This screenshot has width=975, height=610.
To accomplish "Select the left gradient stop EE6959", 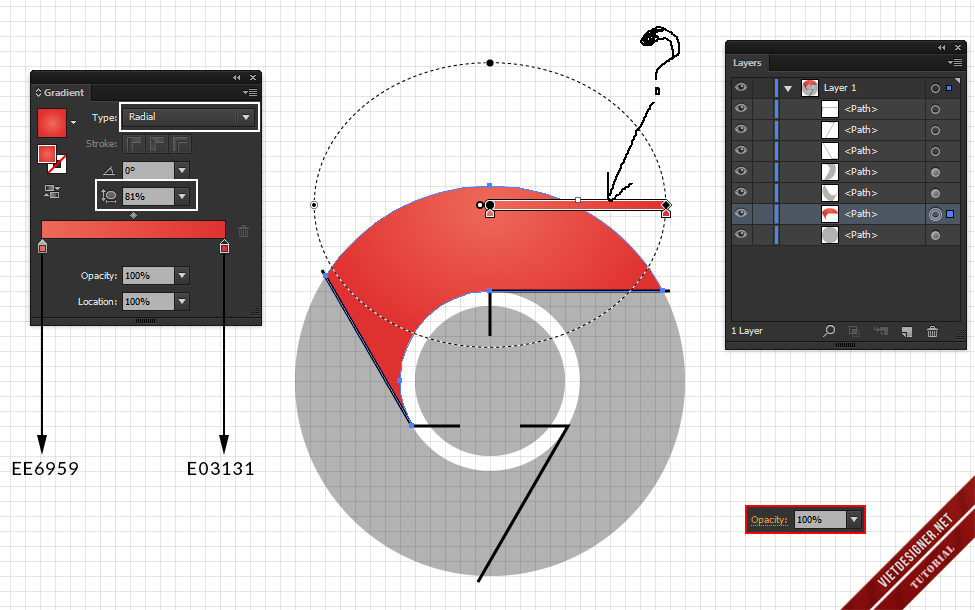I will pyautogui.click(x=42, y=246).
